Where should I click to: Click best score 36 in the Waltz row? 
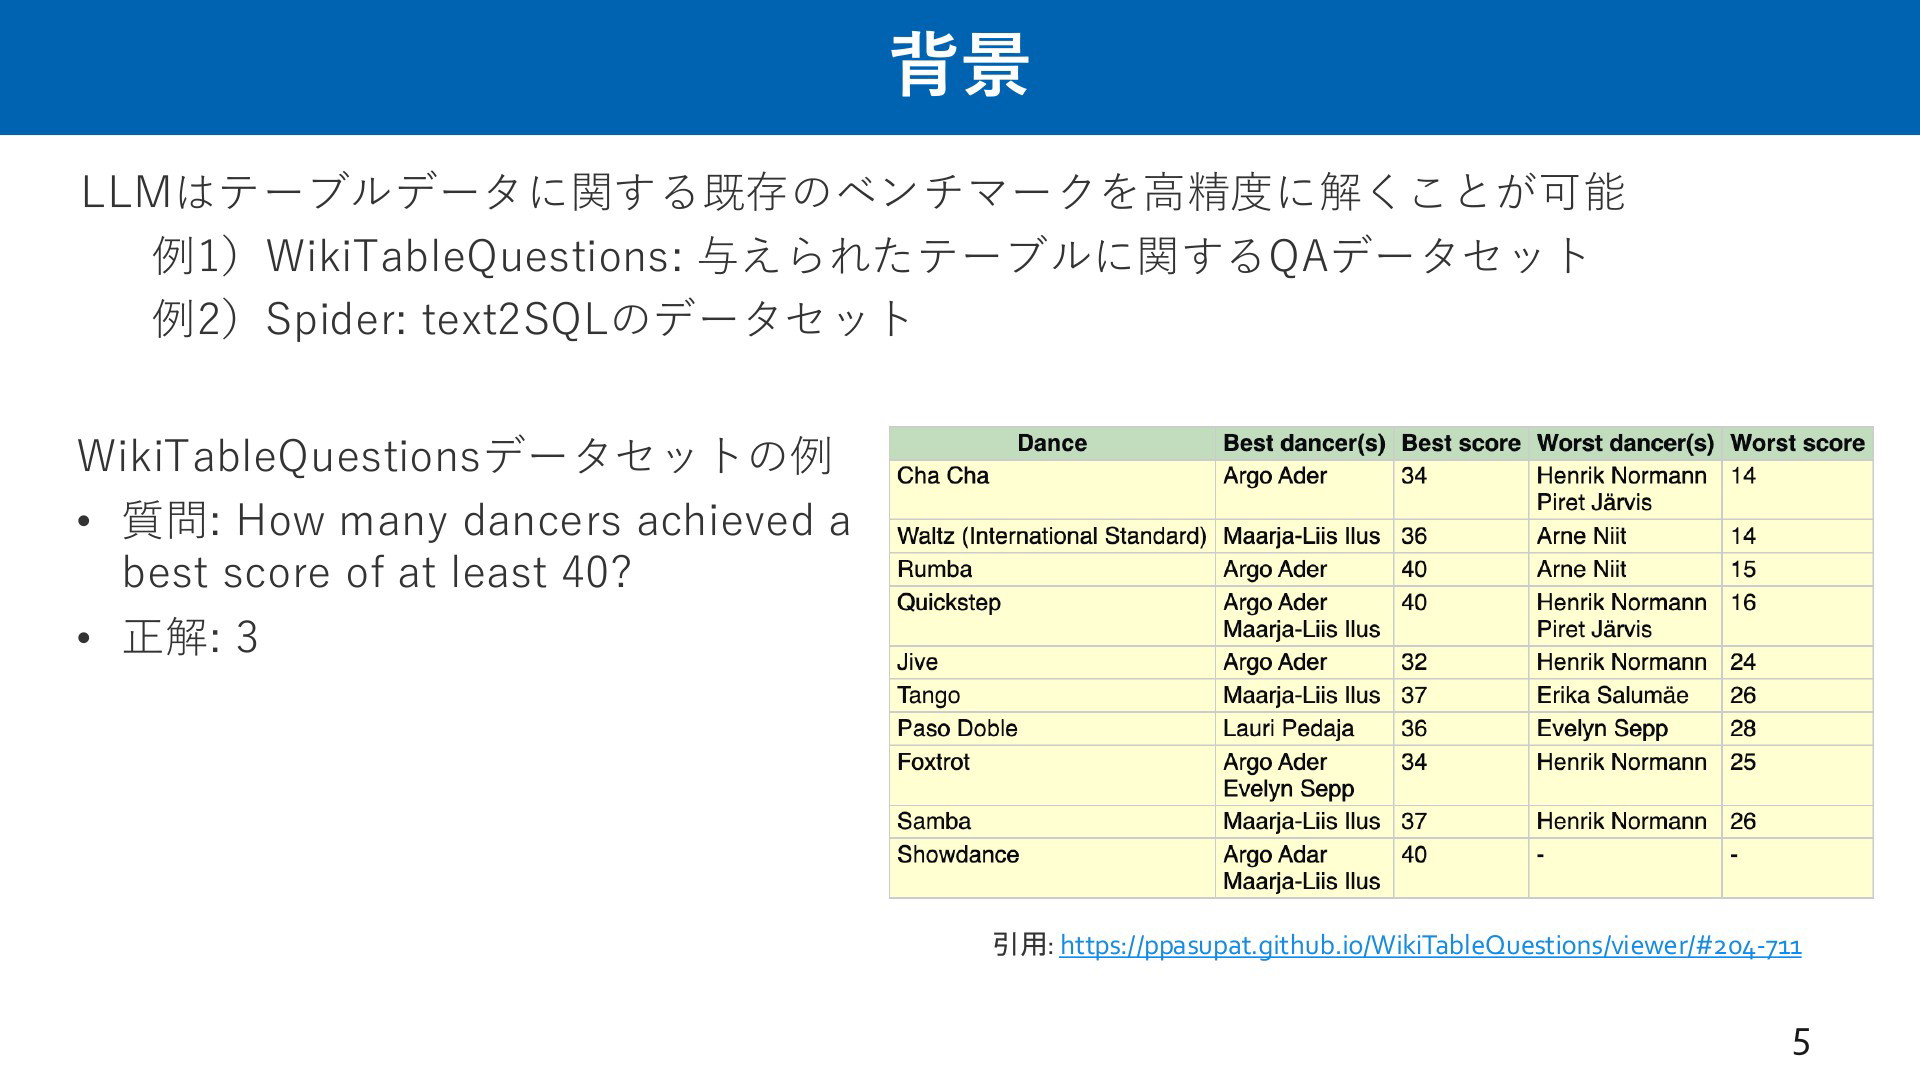[x=1414, y=536]
